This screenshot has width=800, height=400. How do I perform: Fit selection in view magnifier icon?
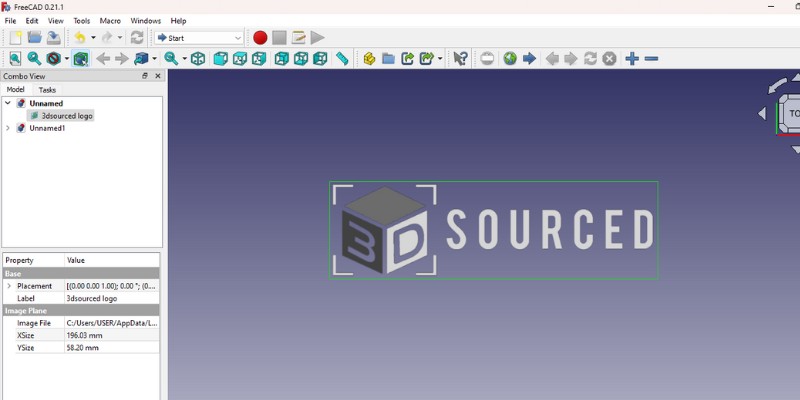(x=34, y=59)
